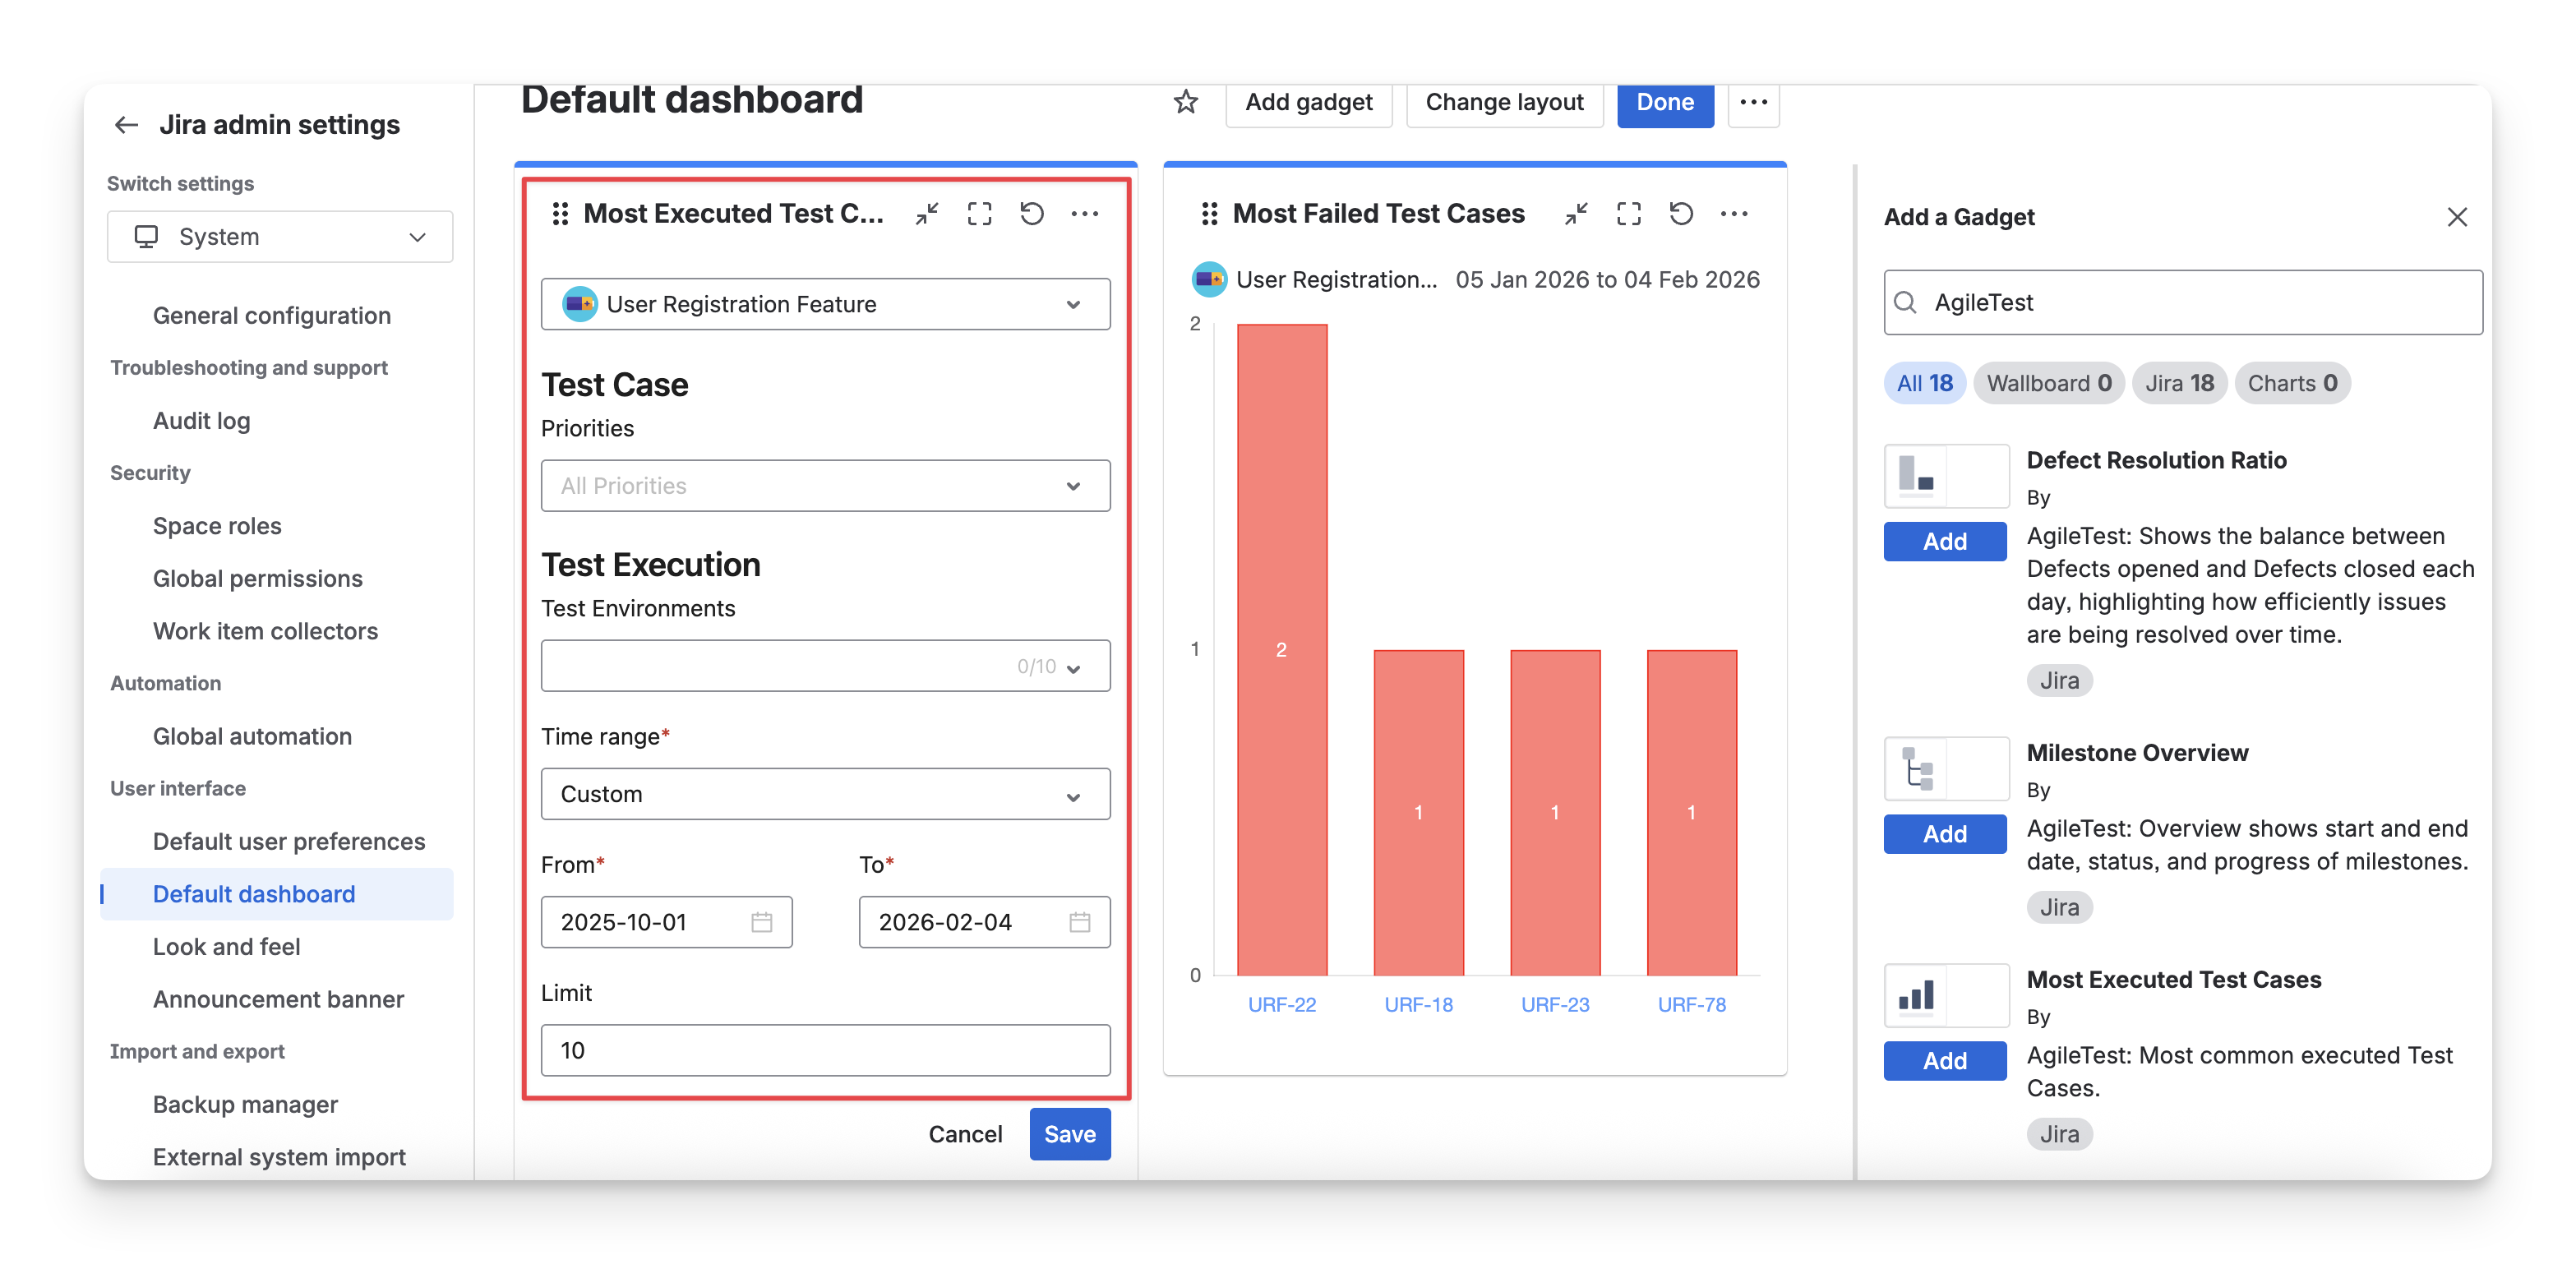Save the gadget configuration
Image resolution: width=2576 pixels, height=1264 pixels.
pos(1069,1134)
